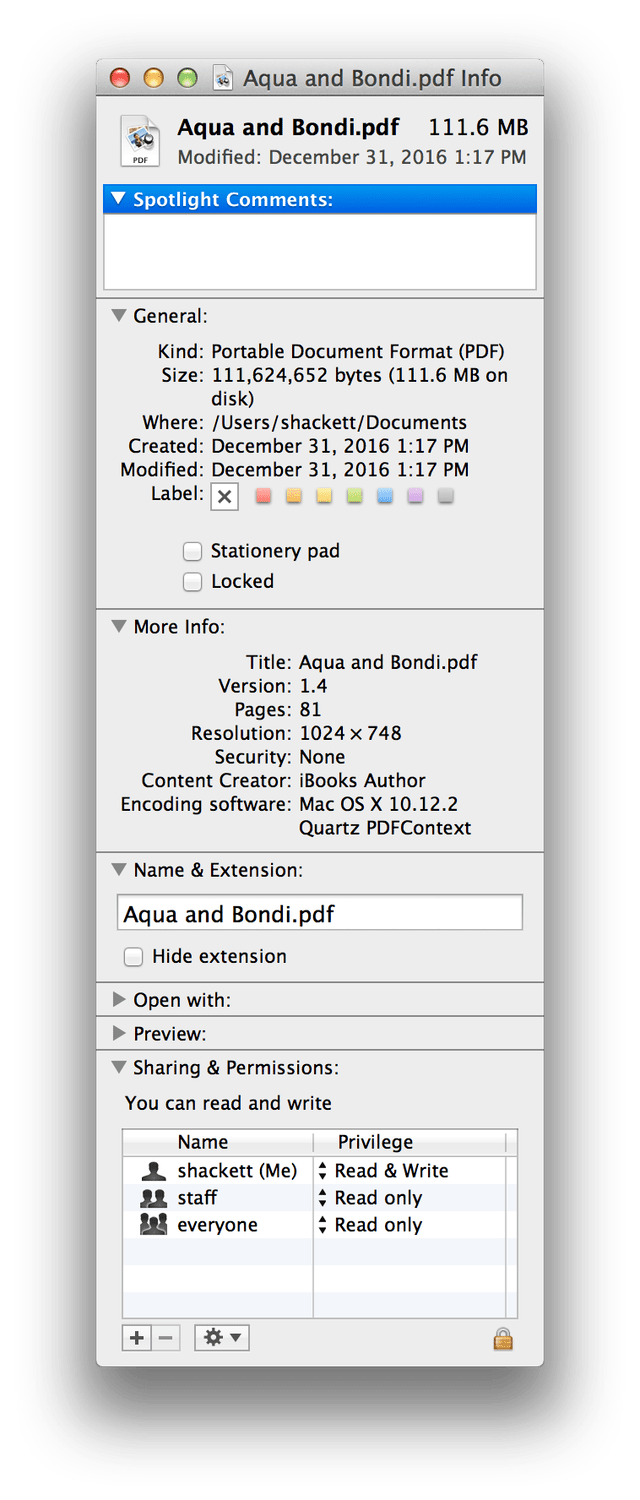The image size is (640, 1500).
Task: Click into Spotlight Comments text area
Action: coord(319,251)
